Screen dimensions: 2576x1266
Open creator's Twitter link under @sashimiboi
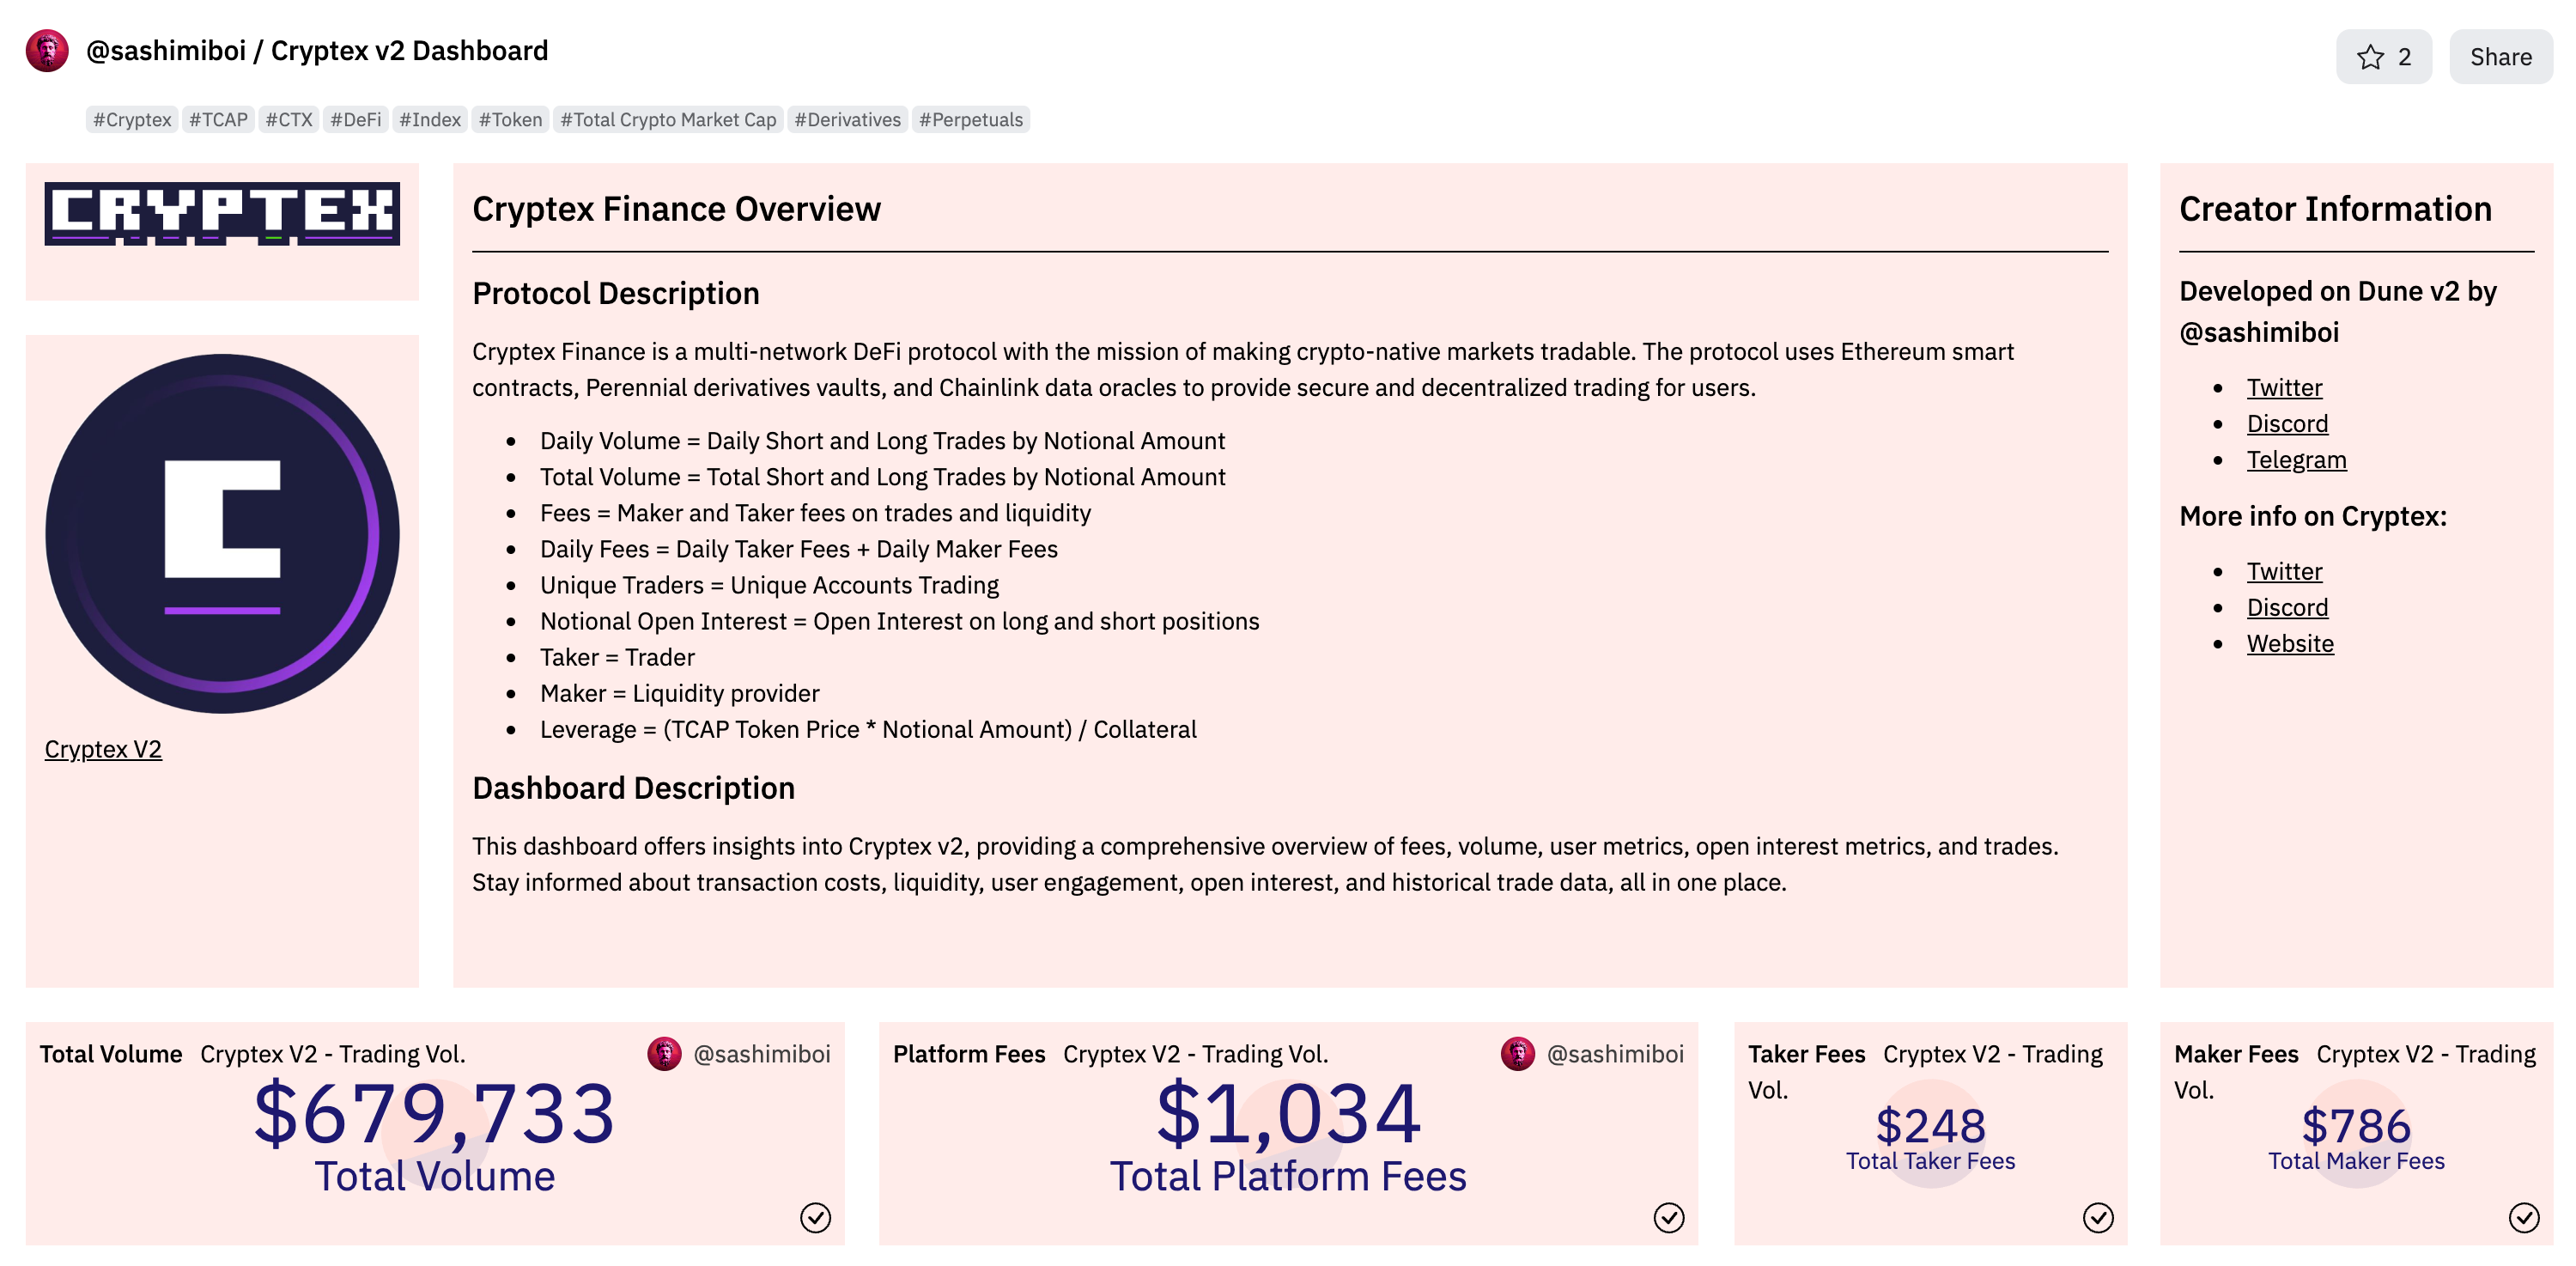(x=2284, y=387)
